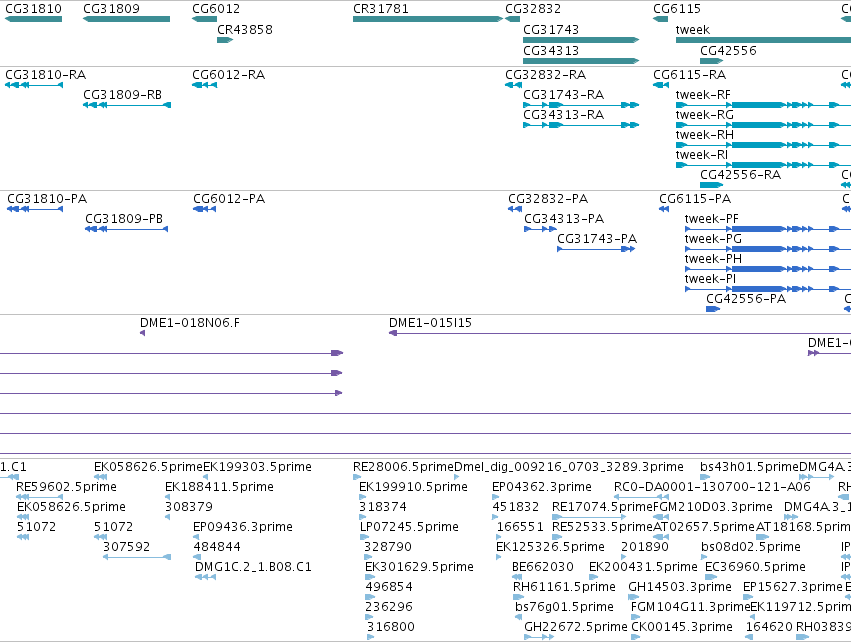Image resolution: width=851 pixels, height=642 pixels.
Task: Click the CG34313-RA transcript glyph
Action: [581, 125]
